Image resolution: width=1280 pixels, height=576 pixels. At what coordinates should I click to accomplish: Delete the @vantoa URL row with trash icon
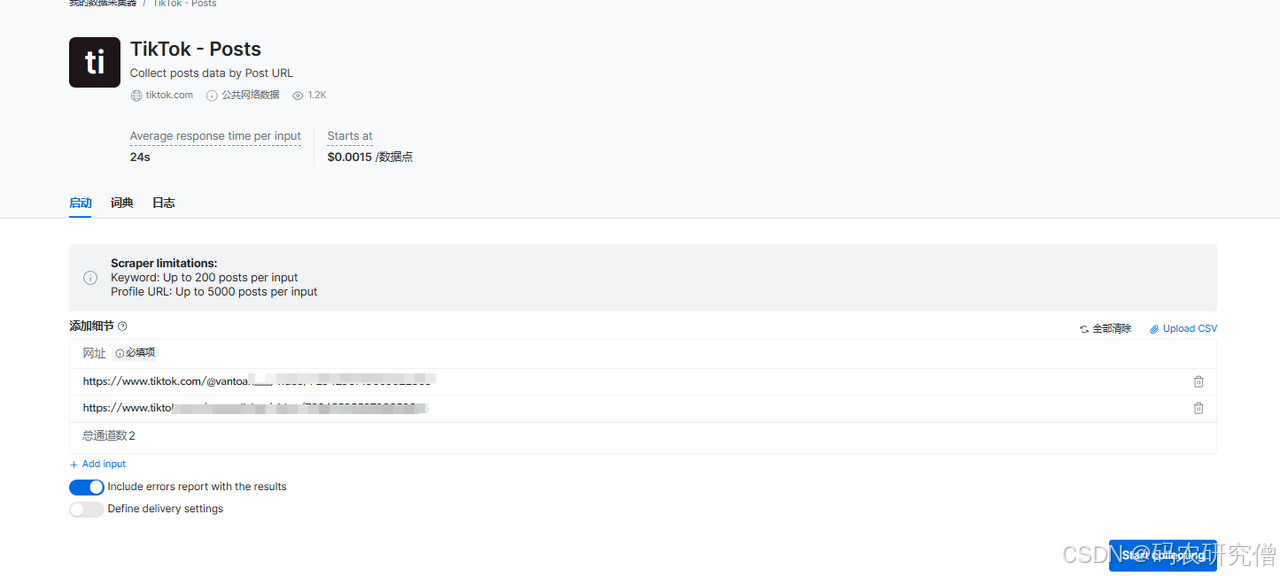[x=1198, y=381]
